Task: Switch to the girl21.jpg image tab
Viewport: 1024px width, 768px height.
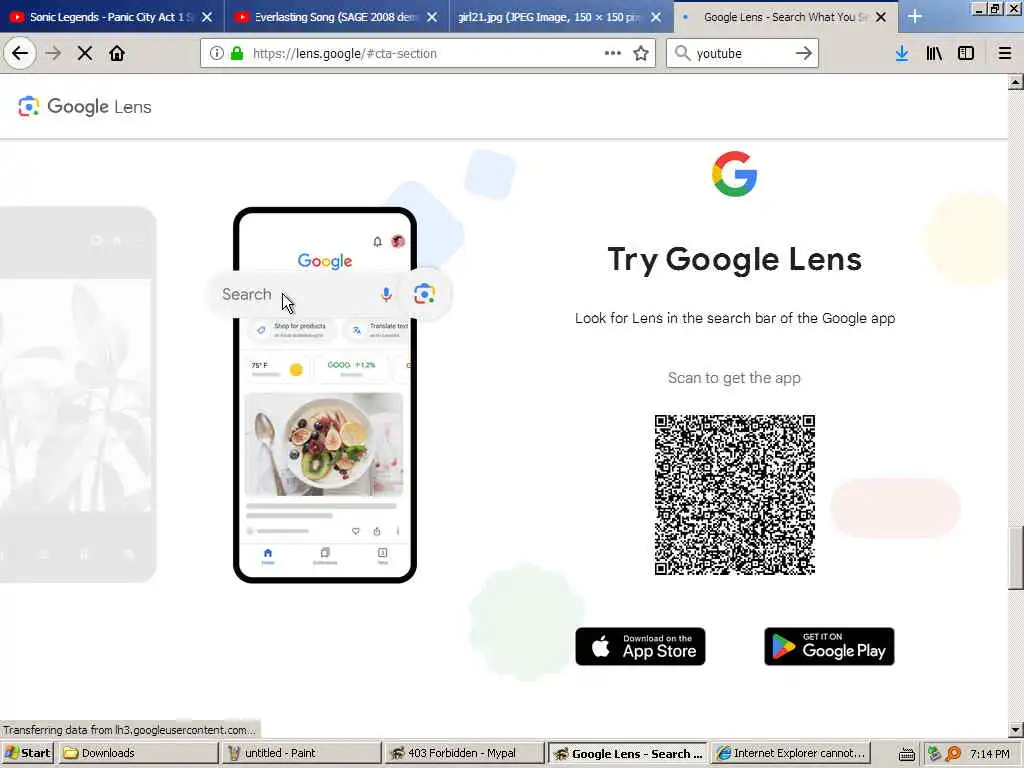Action: [x=549, y=17]
